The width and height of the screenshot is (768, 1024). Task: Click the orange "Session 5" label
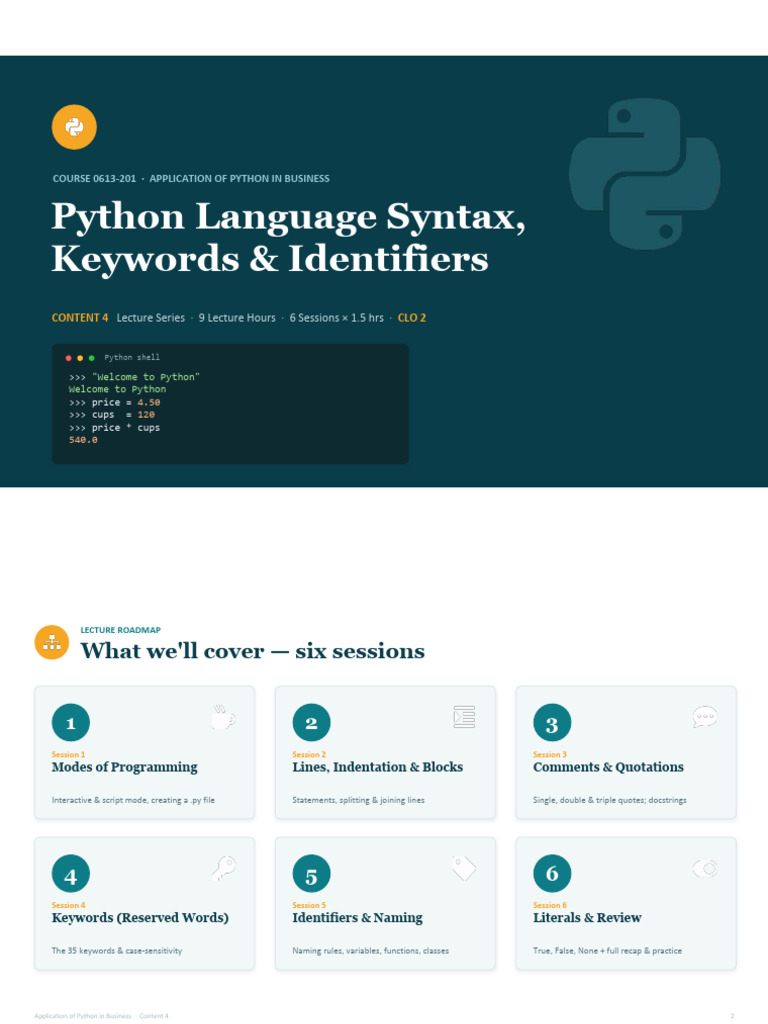click(309, 905)
